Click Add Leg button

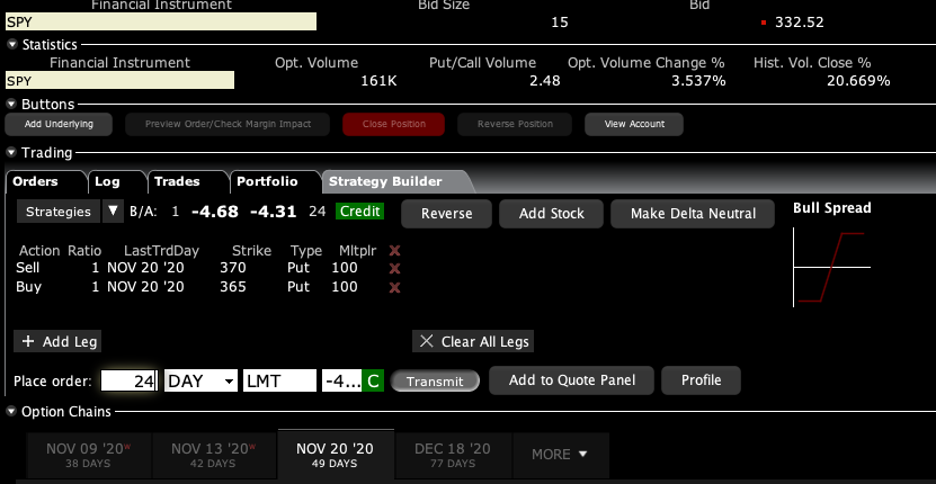tap(58, 342)
